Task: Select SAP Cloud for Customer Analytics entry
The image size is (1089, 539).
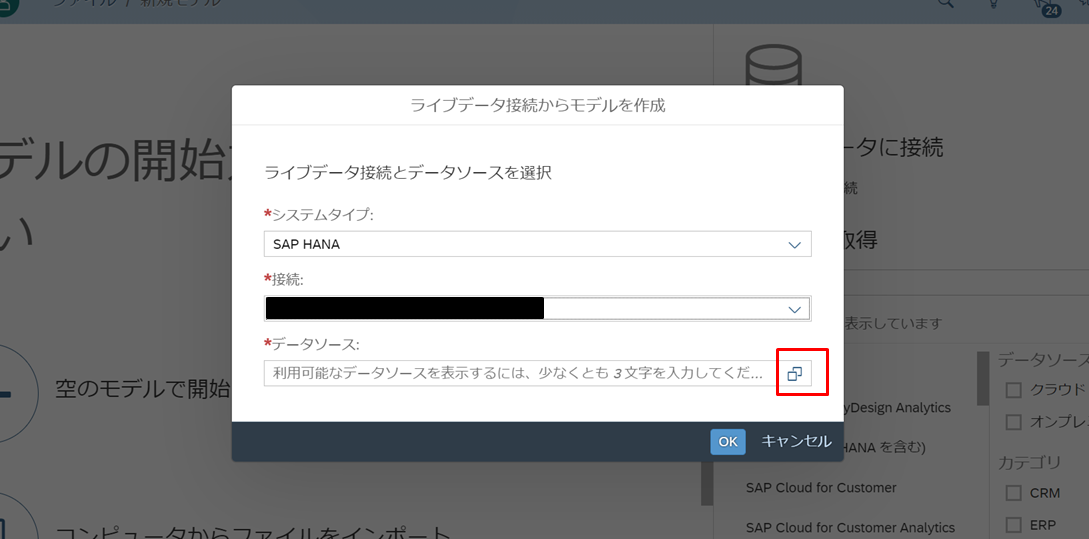Action: 850,528
